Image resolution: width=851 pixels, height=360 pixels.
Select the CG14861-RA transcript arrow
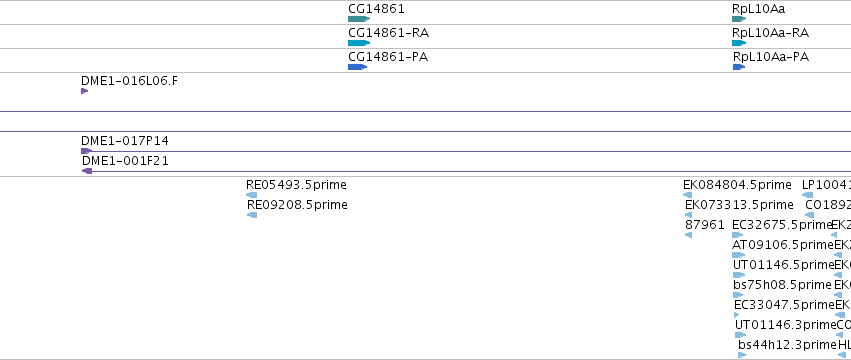point(359,43)
